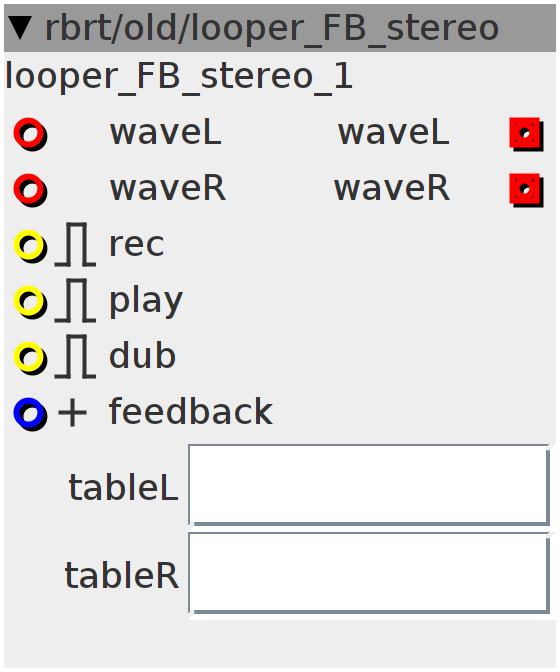Click the rbrt/old/looper_FB_stereo title bar text
Image resolution: width=560 pixels, height=672 pixels.
click(272, 28)
